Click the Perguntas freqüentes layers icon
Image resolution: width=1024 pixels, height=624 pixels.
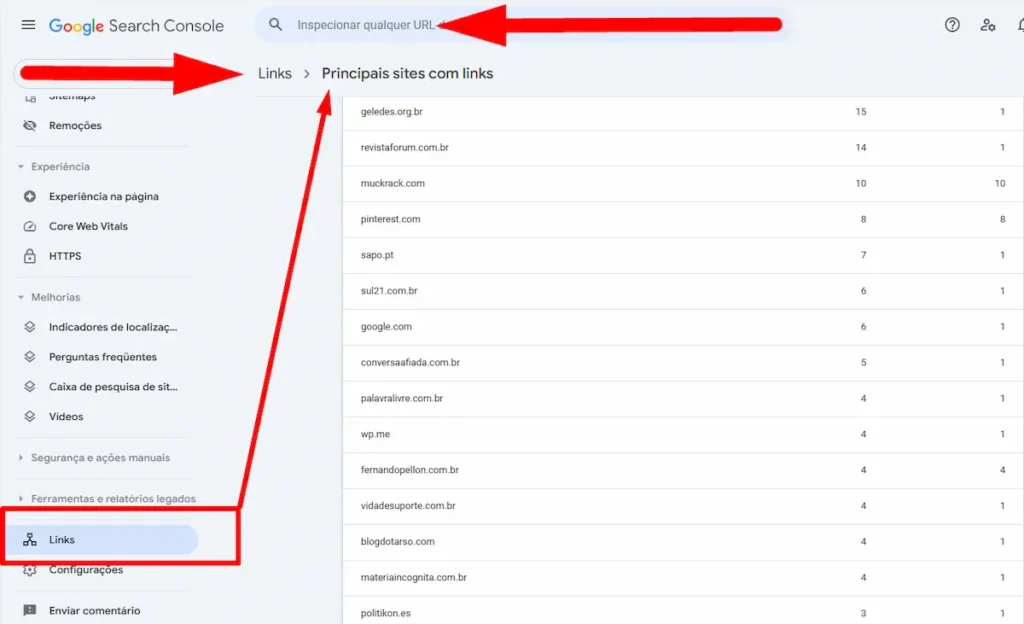[x=30, y=357]
